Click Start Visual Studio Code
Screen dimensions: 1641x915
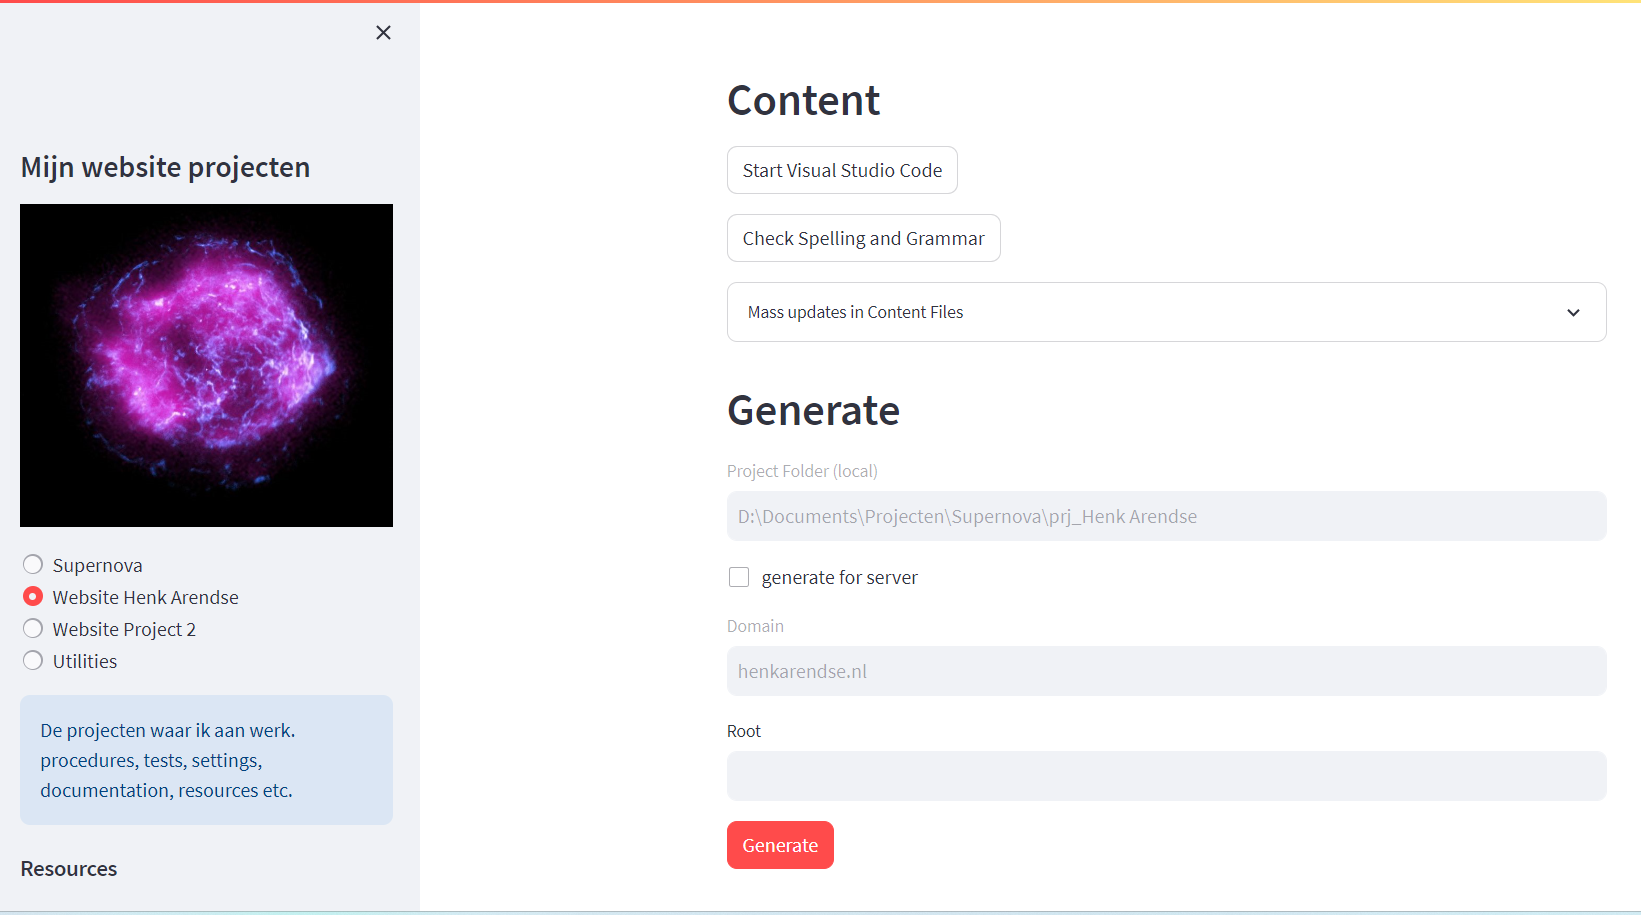841,170
